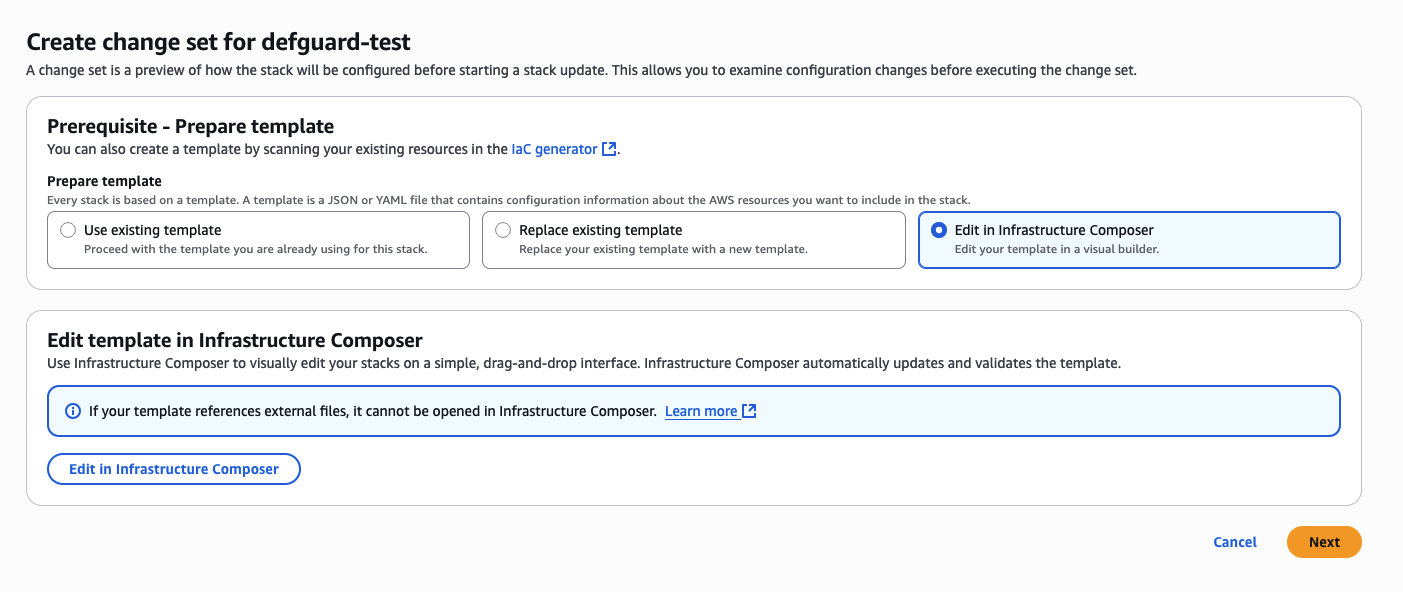Screen dimensions: 1403x592
Task: Click the 'Replace your existing template' description text
Action: pos(663,249)
